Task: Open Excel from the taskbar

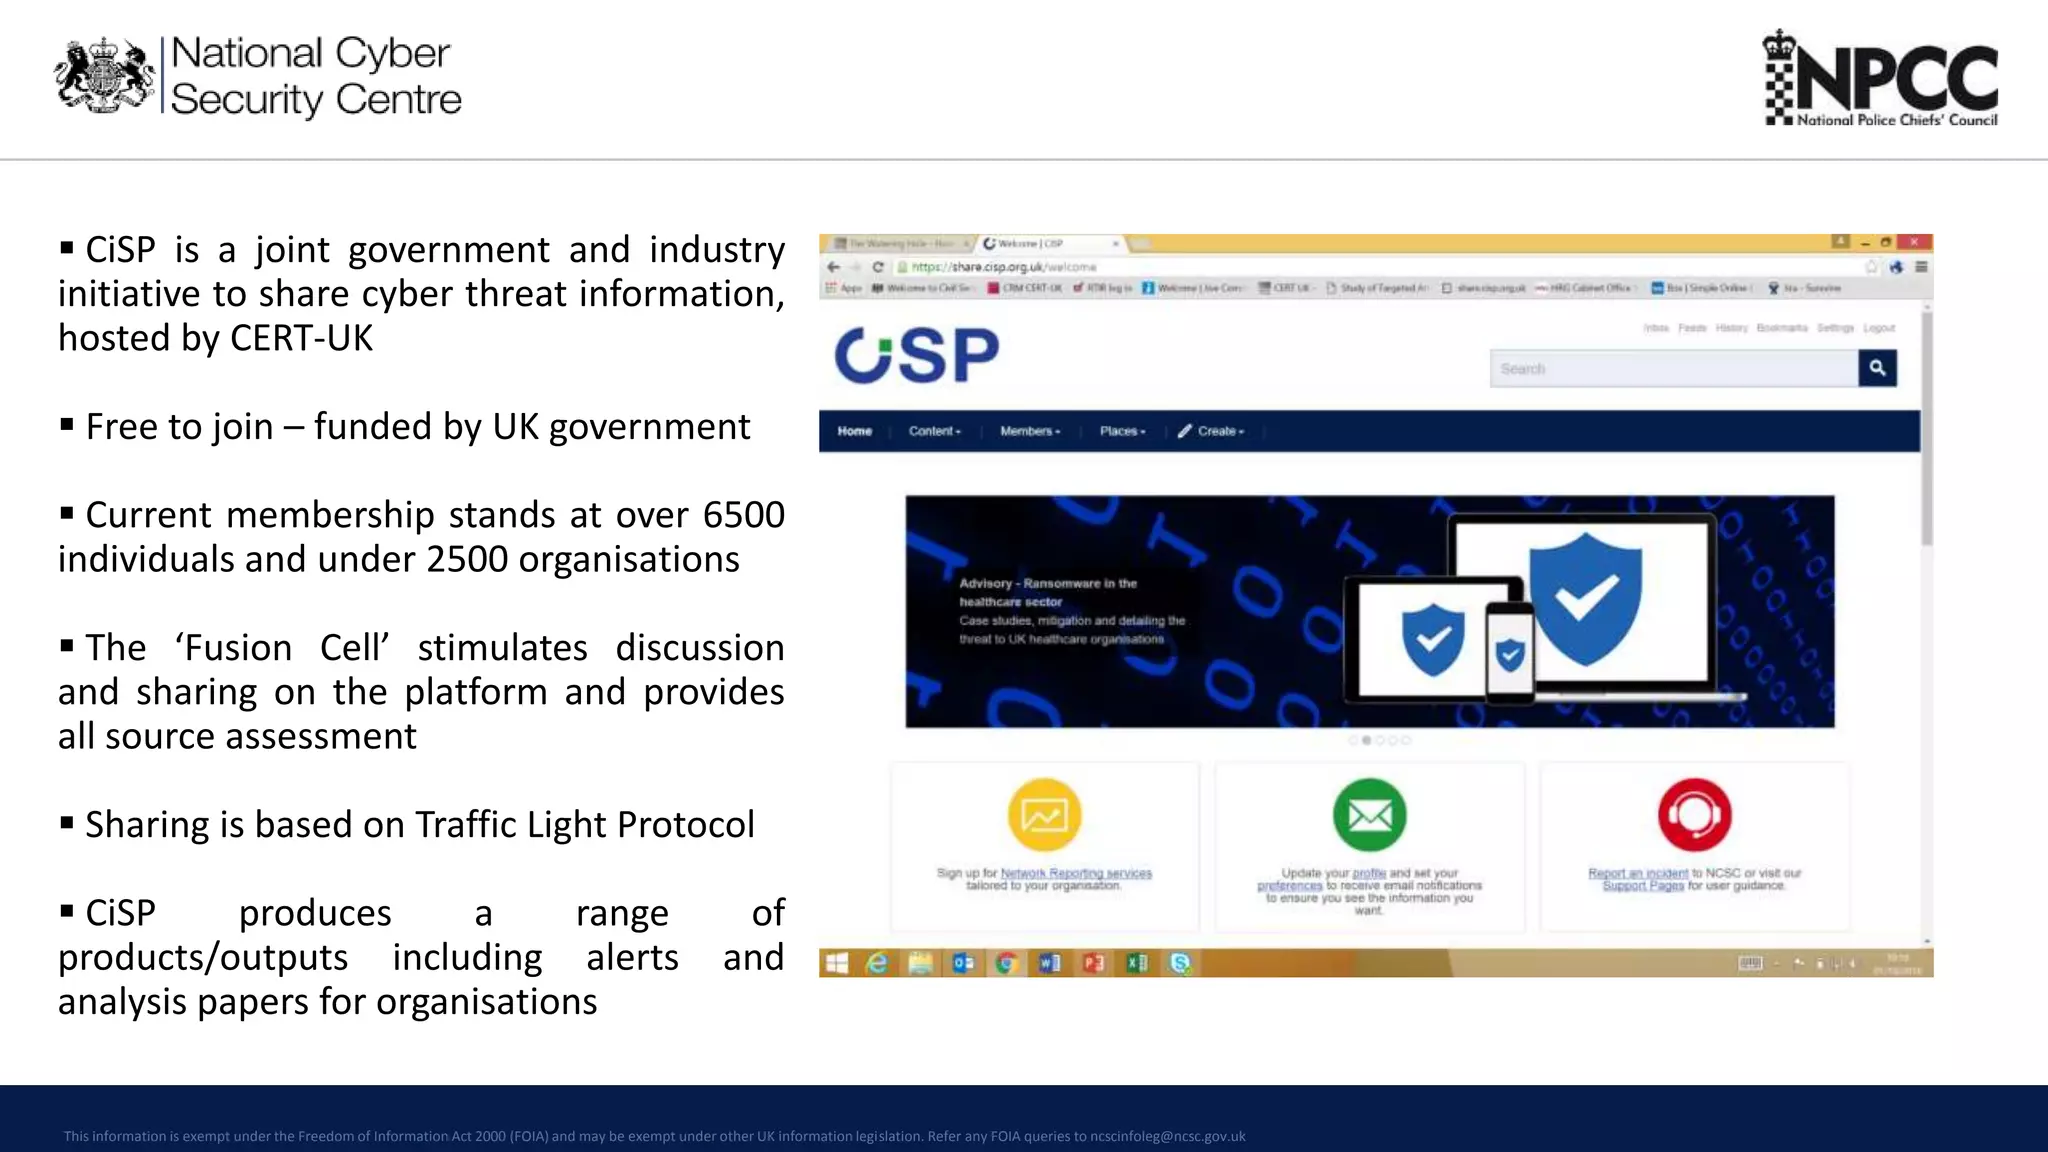Action: pyautogui.click(x=1137, y=963)
